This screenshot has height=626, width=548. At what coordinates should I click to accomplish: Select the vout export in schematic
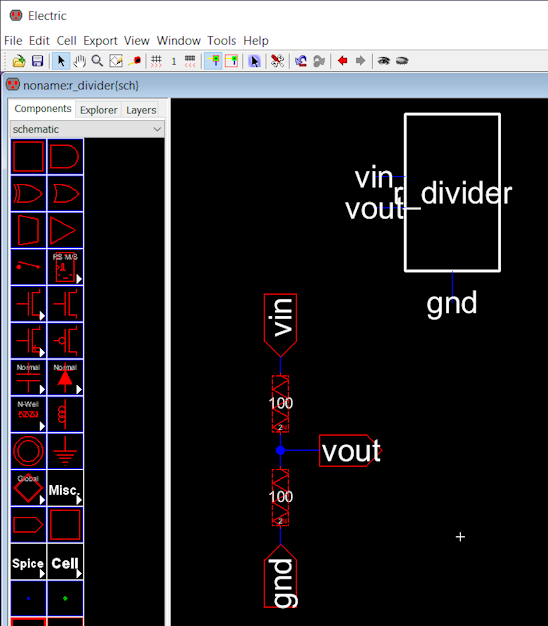[x=350, y=451]
